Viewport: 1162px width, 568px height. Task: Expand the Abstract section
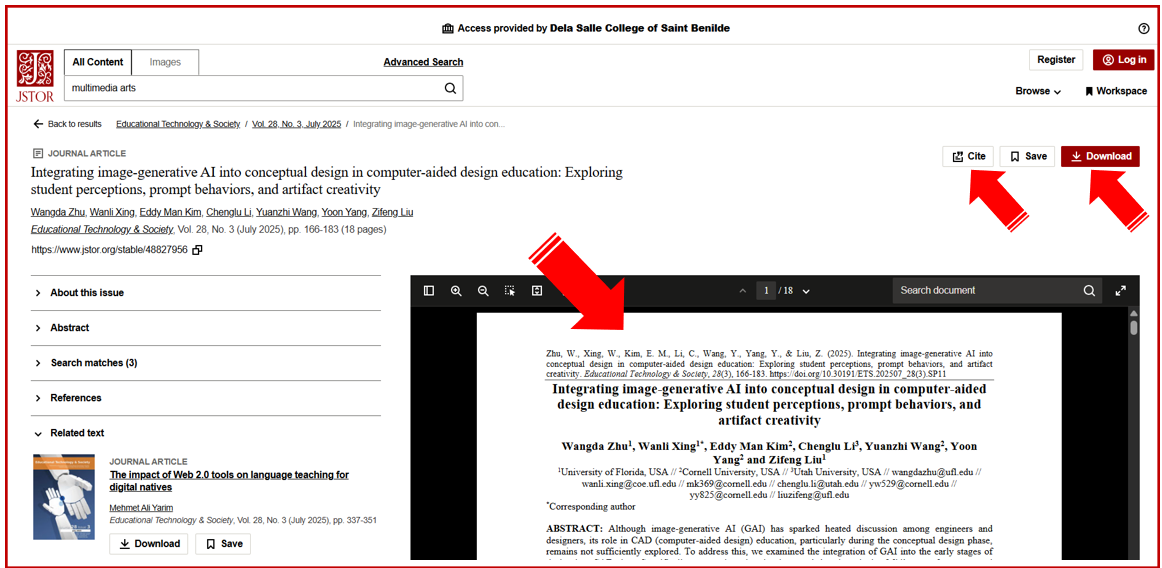click(206, 328)
